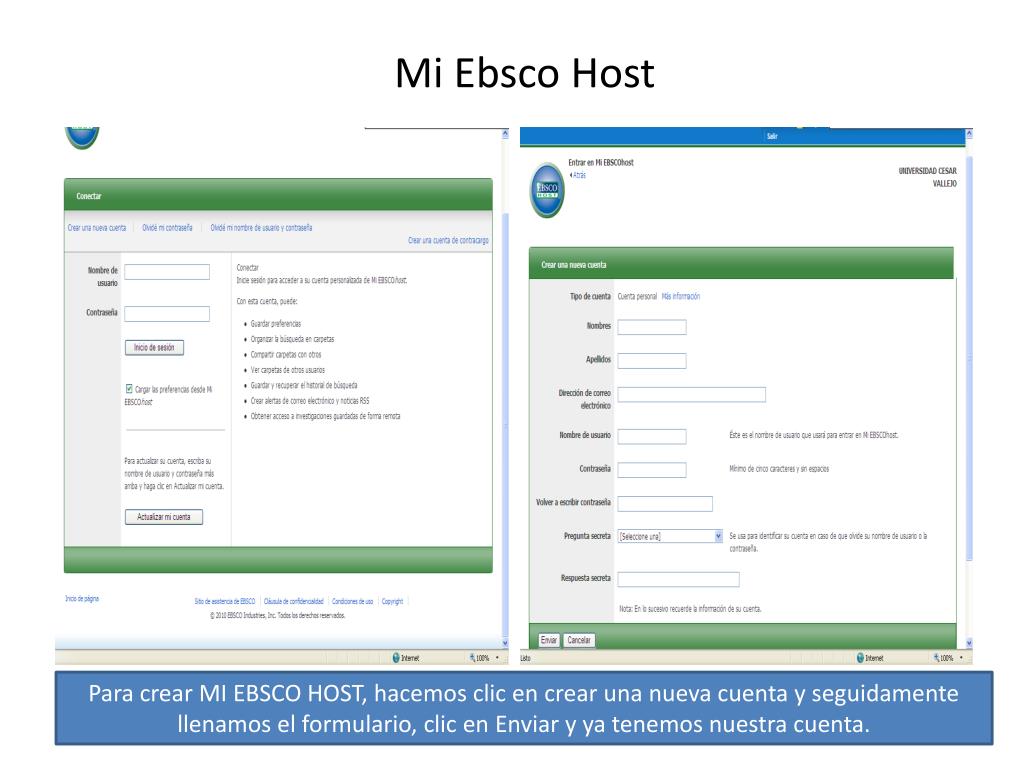This screenshot has width=1024, height=768.
Task: Focus the Contraseña login field
Action: (x=167, y=314)
